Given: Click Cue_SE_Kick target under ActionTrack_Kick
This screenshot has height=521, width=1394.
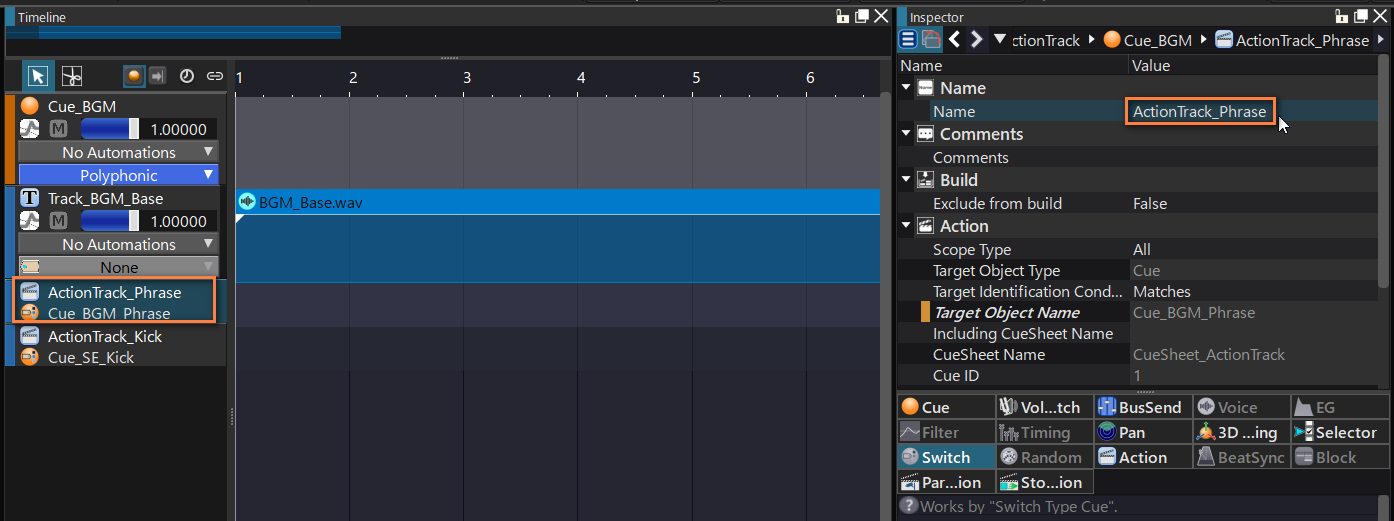Looking at the screenshot, I should (x=90, y=357).
